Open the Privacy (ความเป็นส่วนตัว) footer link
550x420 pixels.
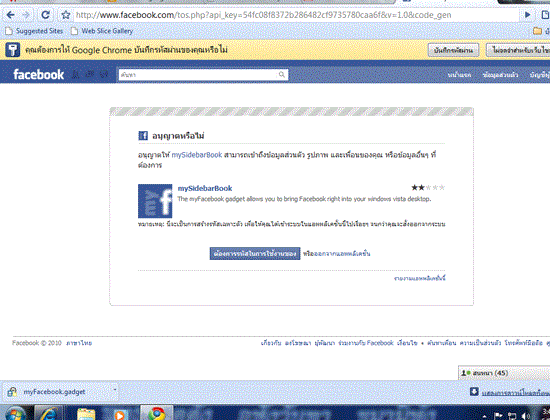click(x=480, y=343)
